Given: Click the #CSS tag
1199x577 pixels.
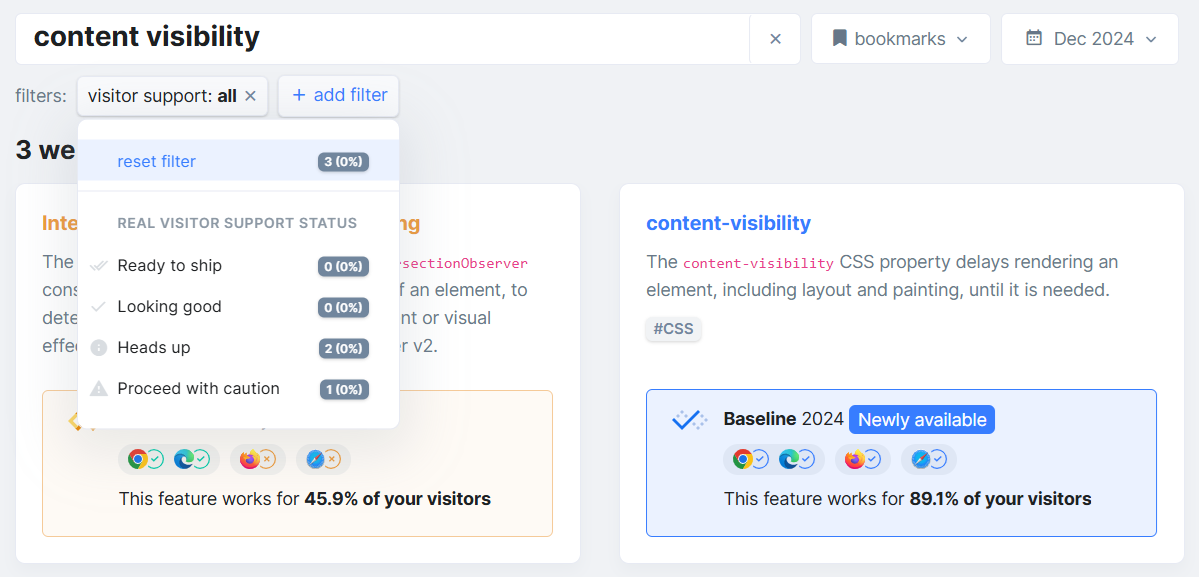Looking at the screenshot, I should click(x=673, y=329).
